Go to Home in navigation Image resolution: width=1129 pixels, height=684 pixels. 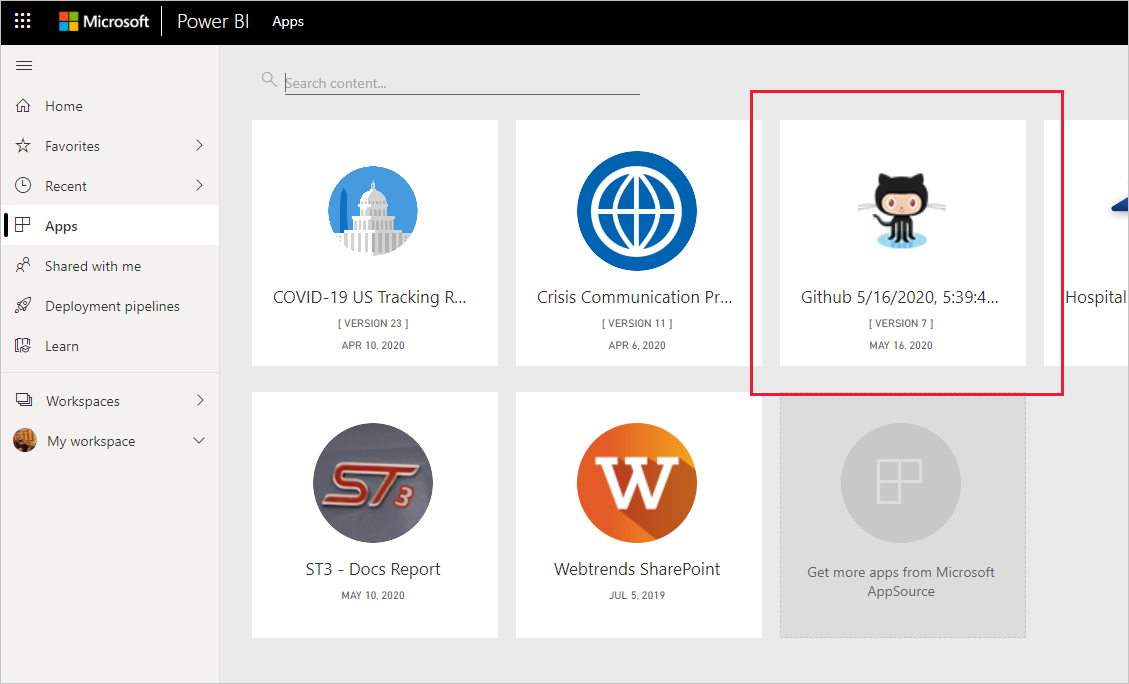110,106
